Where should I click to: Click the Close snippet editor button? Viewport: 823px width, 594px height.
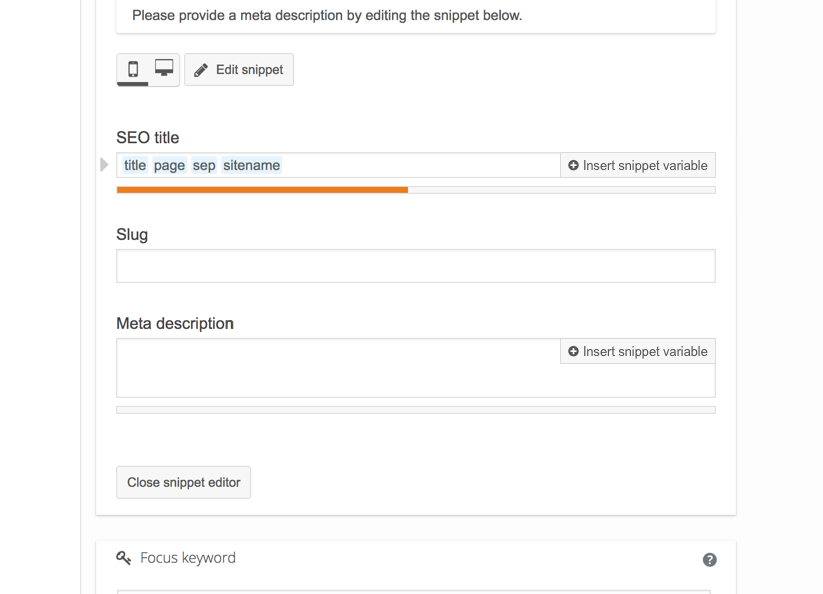pyautogui.click(x=183, y=482)
